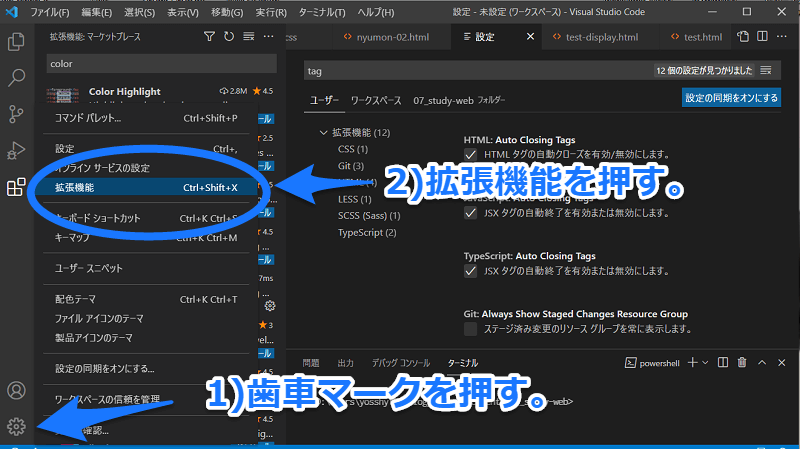Refresh the extensions marketplace list
Screen dimensions: 800x449
click(x=229, y=37)
